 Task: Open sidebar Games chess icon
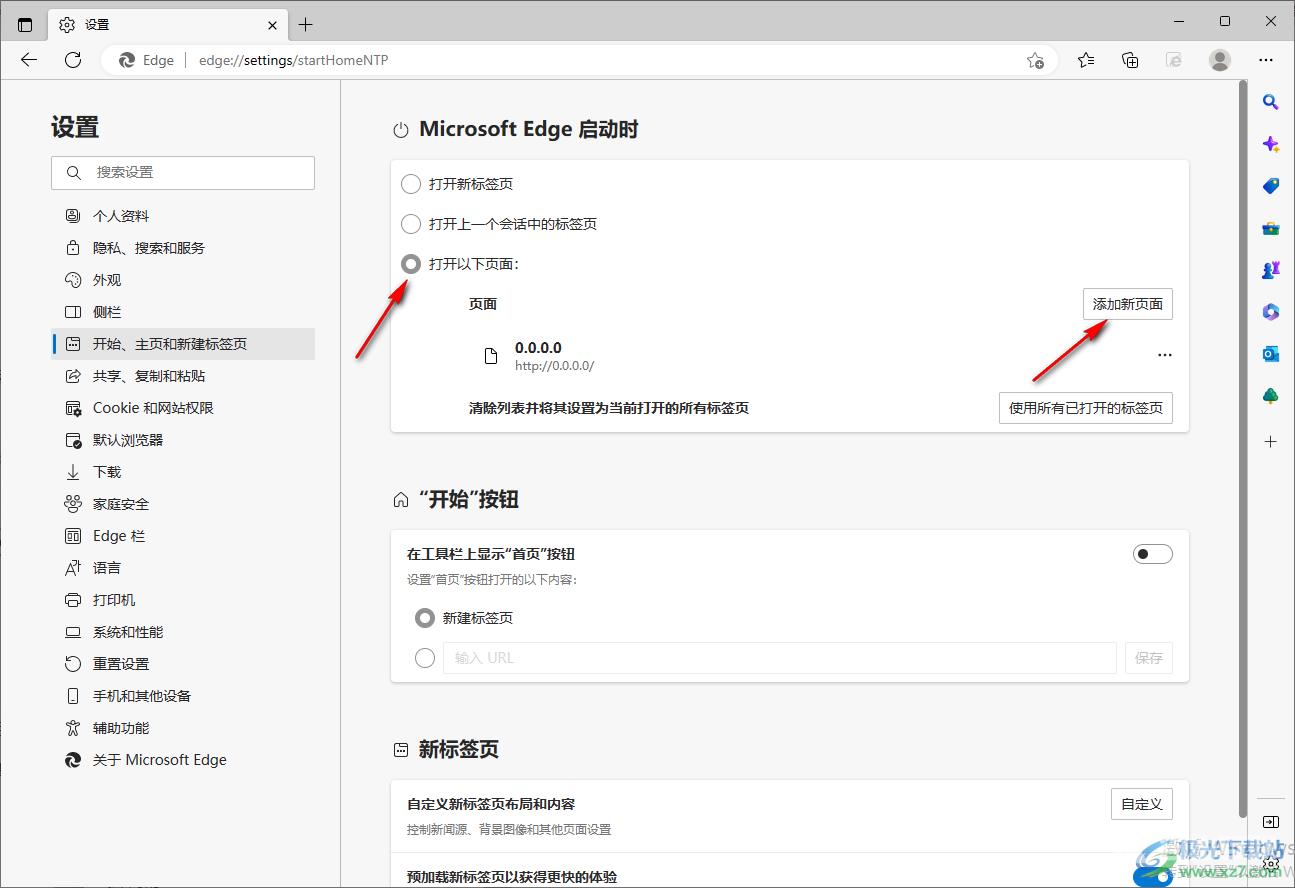(1270, 270)
